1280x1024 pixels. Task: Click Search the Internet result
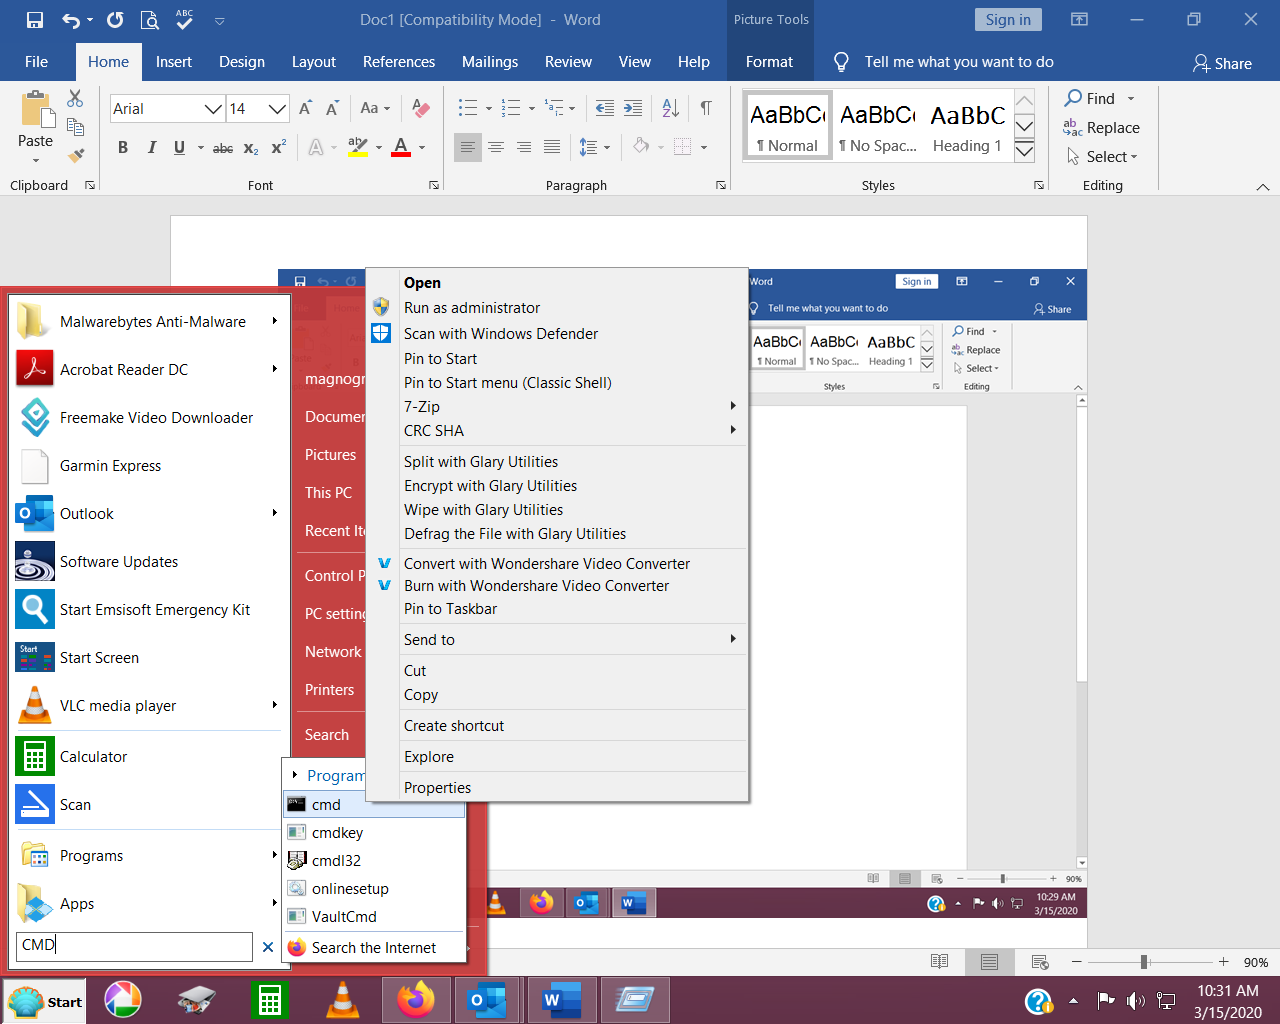(374, 947)
